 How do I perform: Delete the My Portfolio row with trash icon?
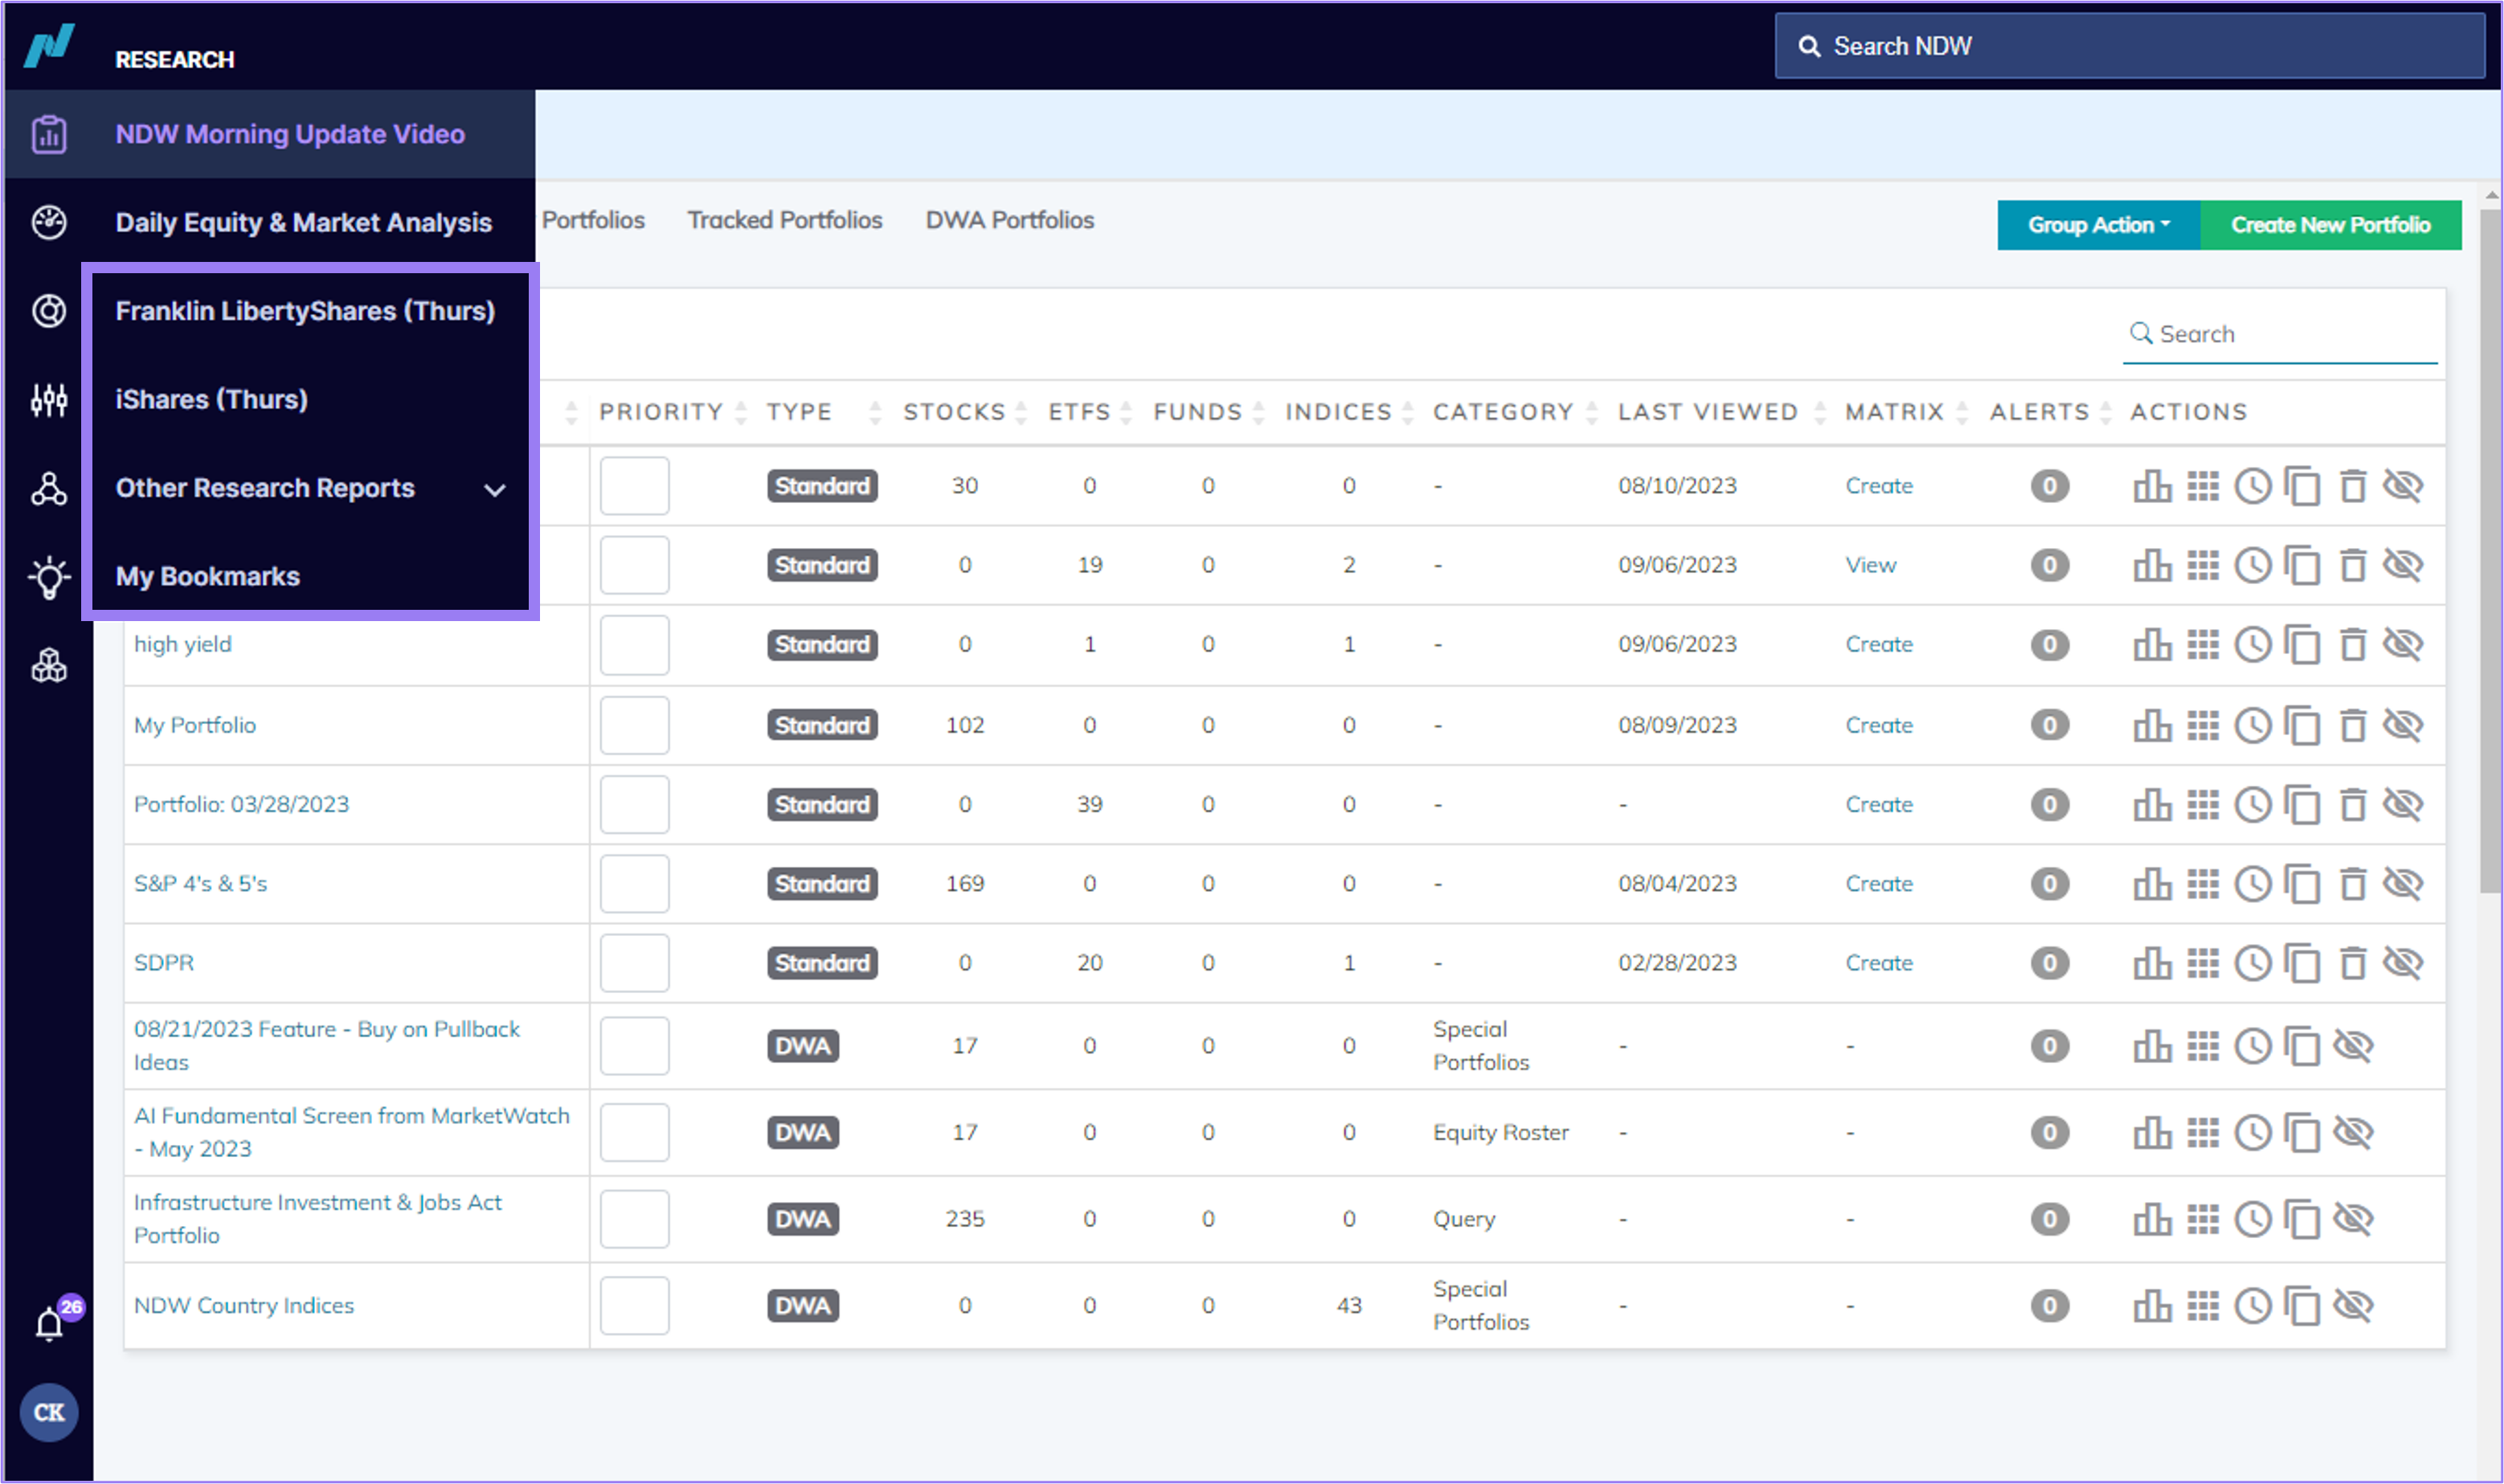pos(2353,725)
